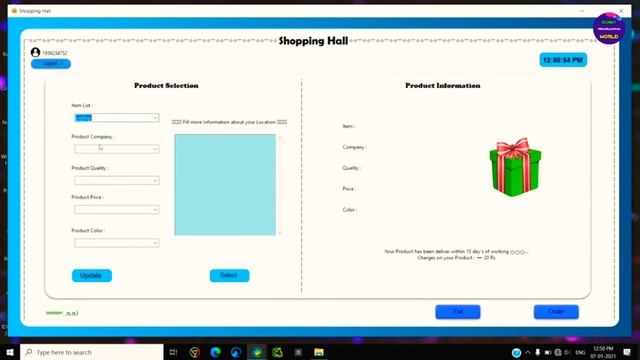The height and width of the screenshot is (360, 640).
Task: Click the Item List label
Action: click(x=82, y=105)
